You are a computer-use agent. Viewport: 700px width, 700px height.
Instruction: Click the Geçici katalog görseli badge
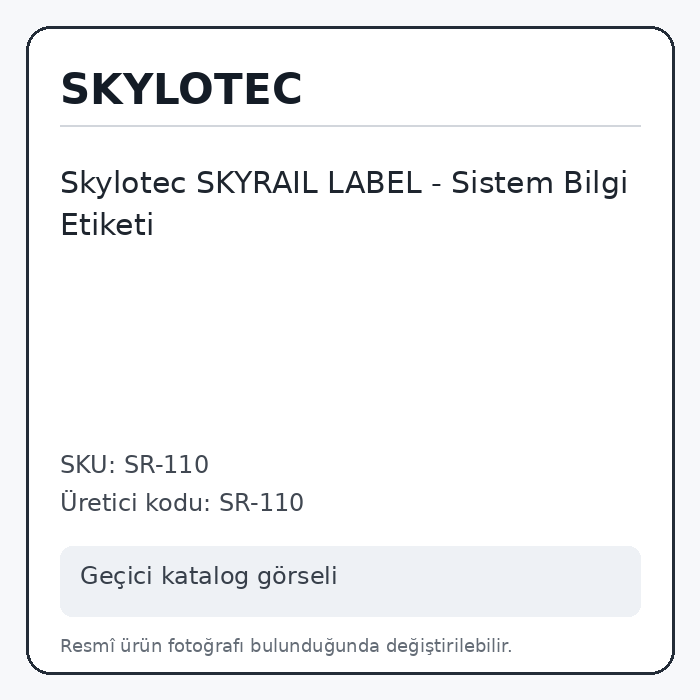tap(350, 581)
